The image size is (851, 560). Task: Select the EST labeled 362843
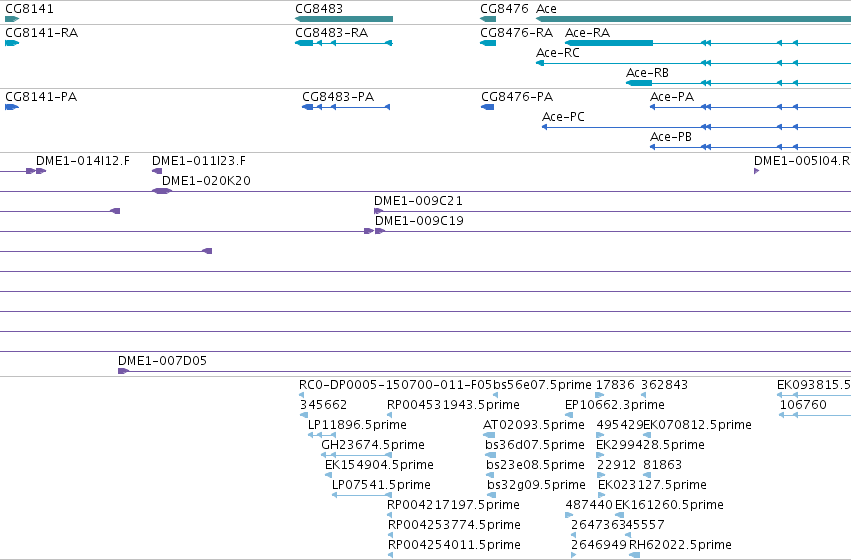point(664,385)
